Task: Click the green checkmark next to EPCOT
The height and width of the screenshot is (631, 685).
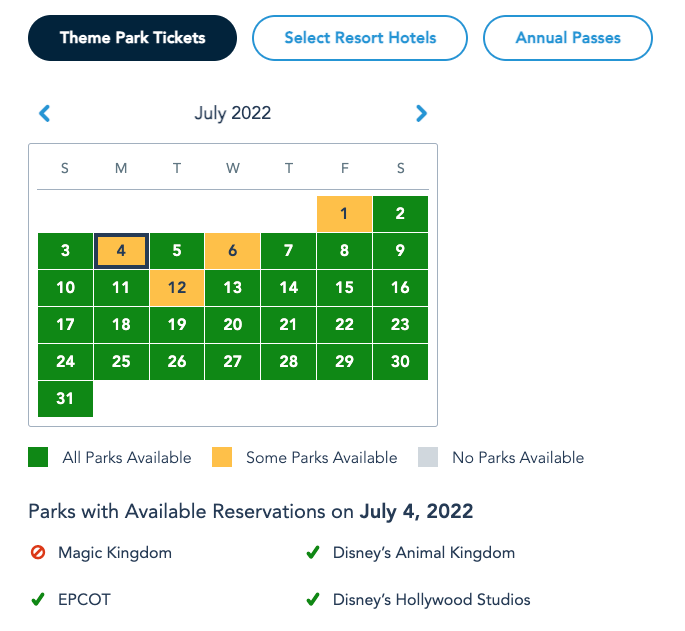Action: pyautogui.click(x=38, y=600)
